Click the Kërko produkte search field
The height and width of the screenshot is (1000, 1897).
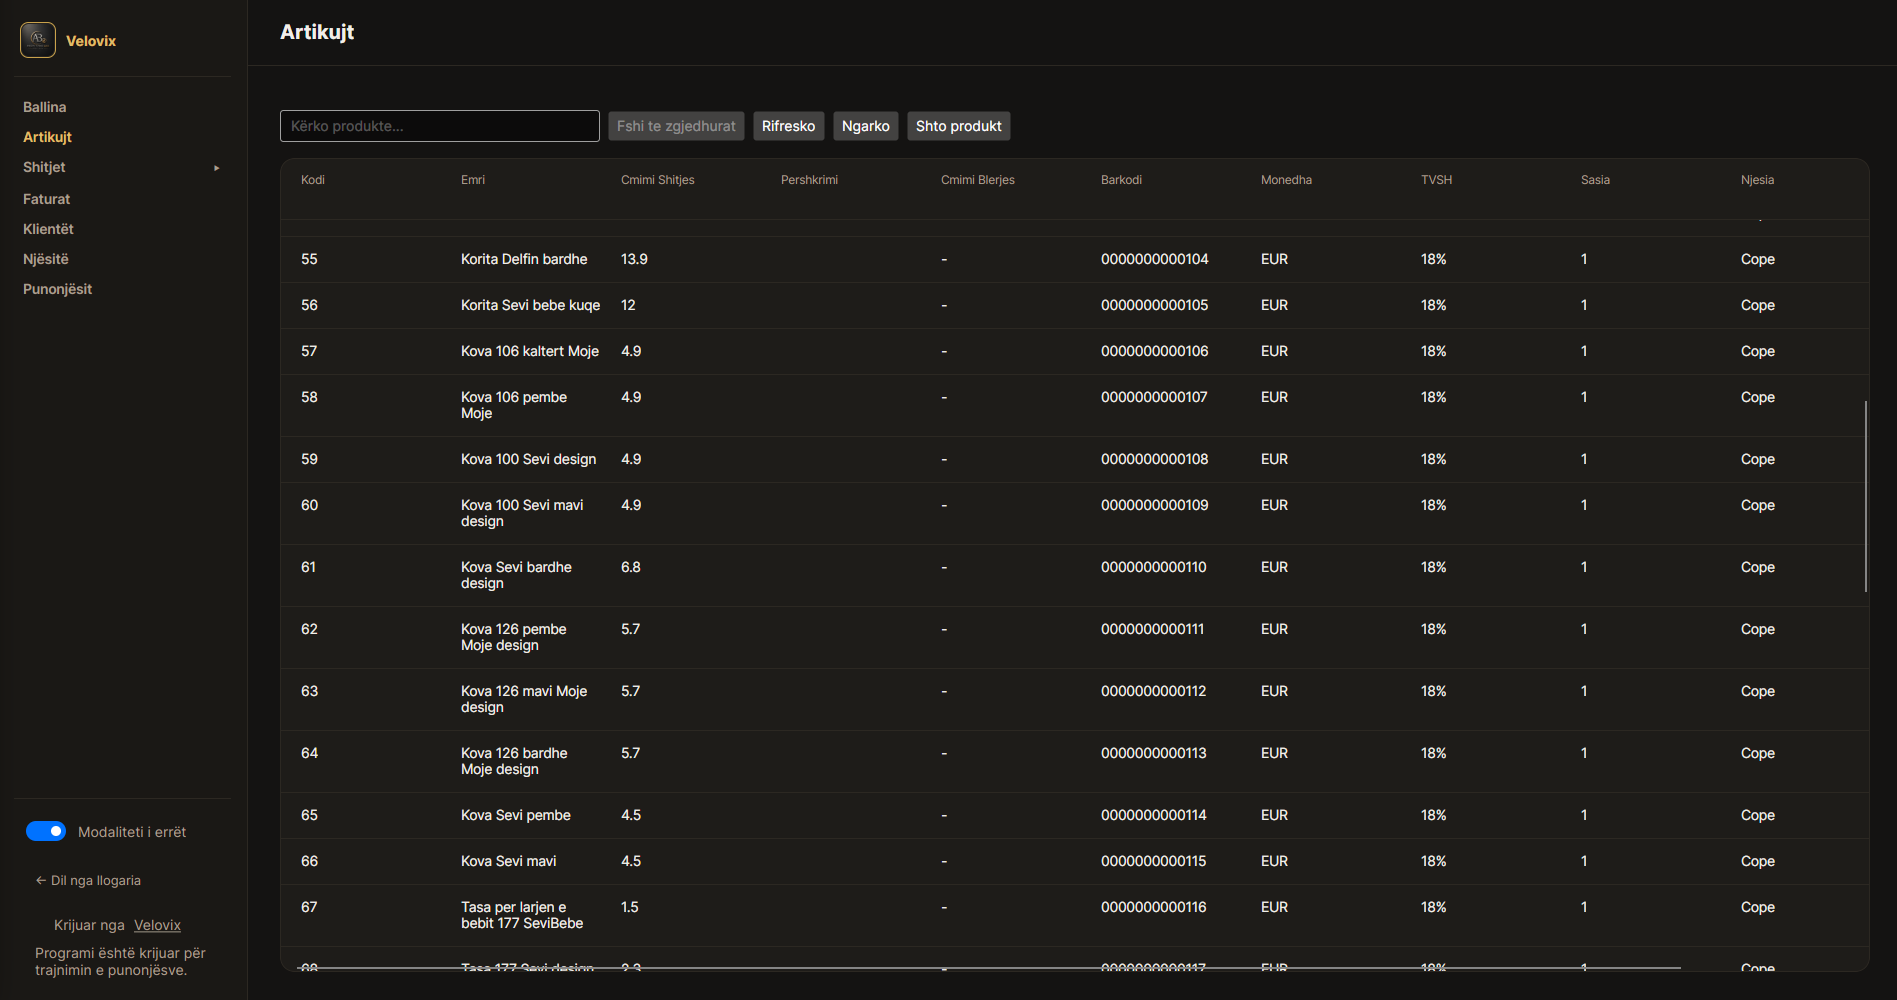point(440,126)
